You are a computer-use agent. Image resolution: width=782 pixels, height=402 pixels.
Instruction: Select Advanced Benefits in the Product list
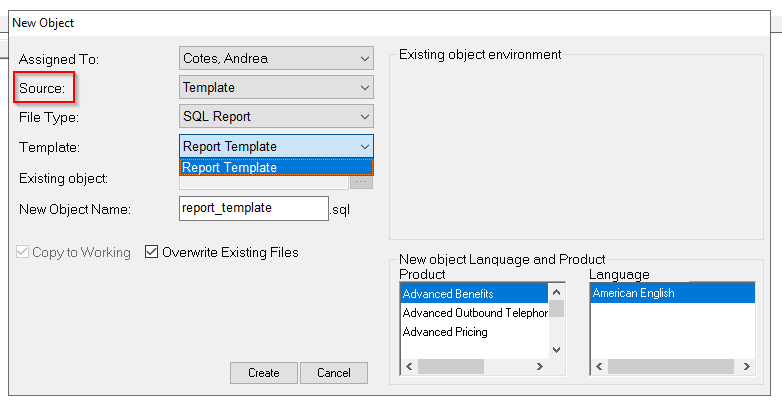474,294
